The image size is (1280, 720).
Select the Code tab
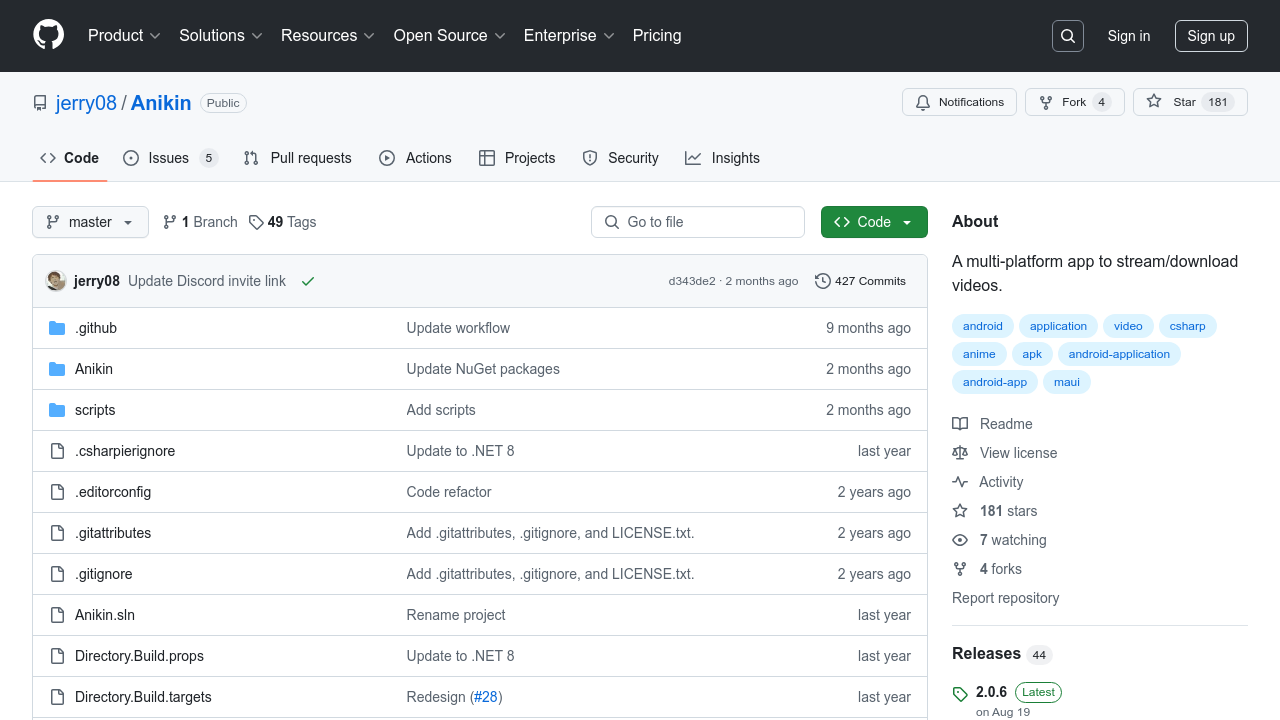click(69, 158)
